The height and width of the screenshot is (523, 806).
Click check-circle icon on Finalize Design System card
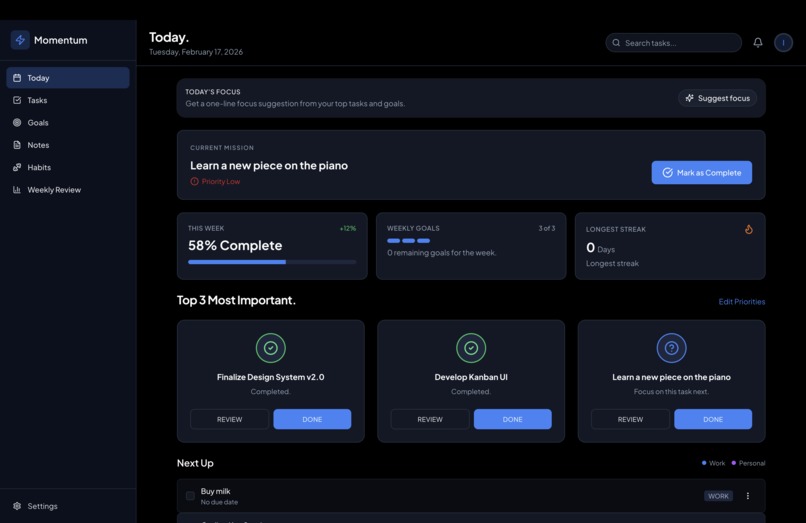270,348
